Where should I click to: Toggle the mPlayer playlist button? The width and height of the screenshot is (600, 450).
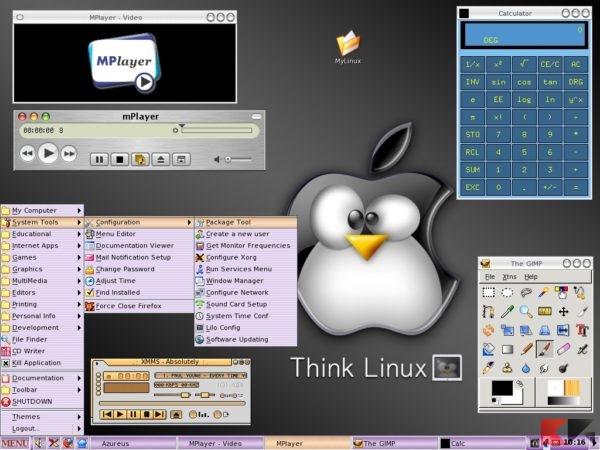140,159
